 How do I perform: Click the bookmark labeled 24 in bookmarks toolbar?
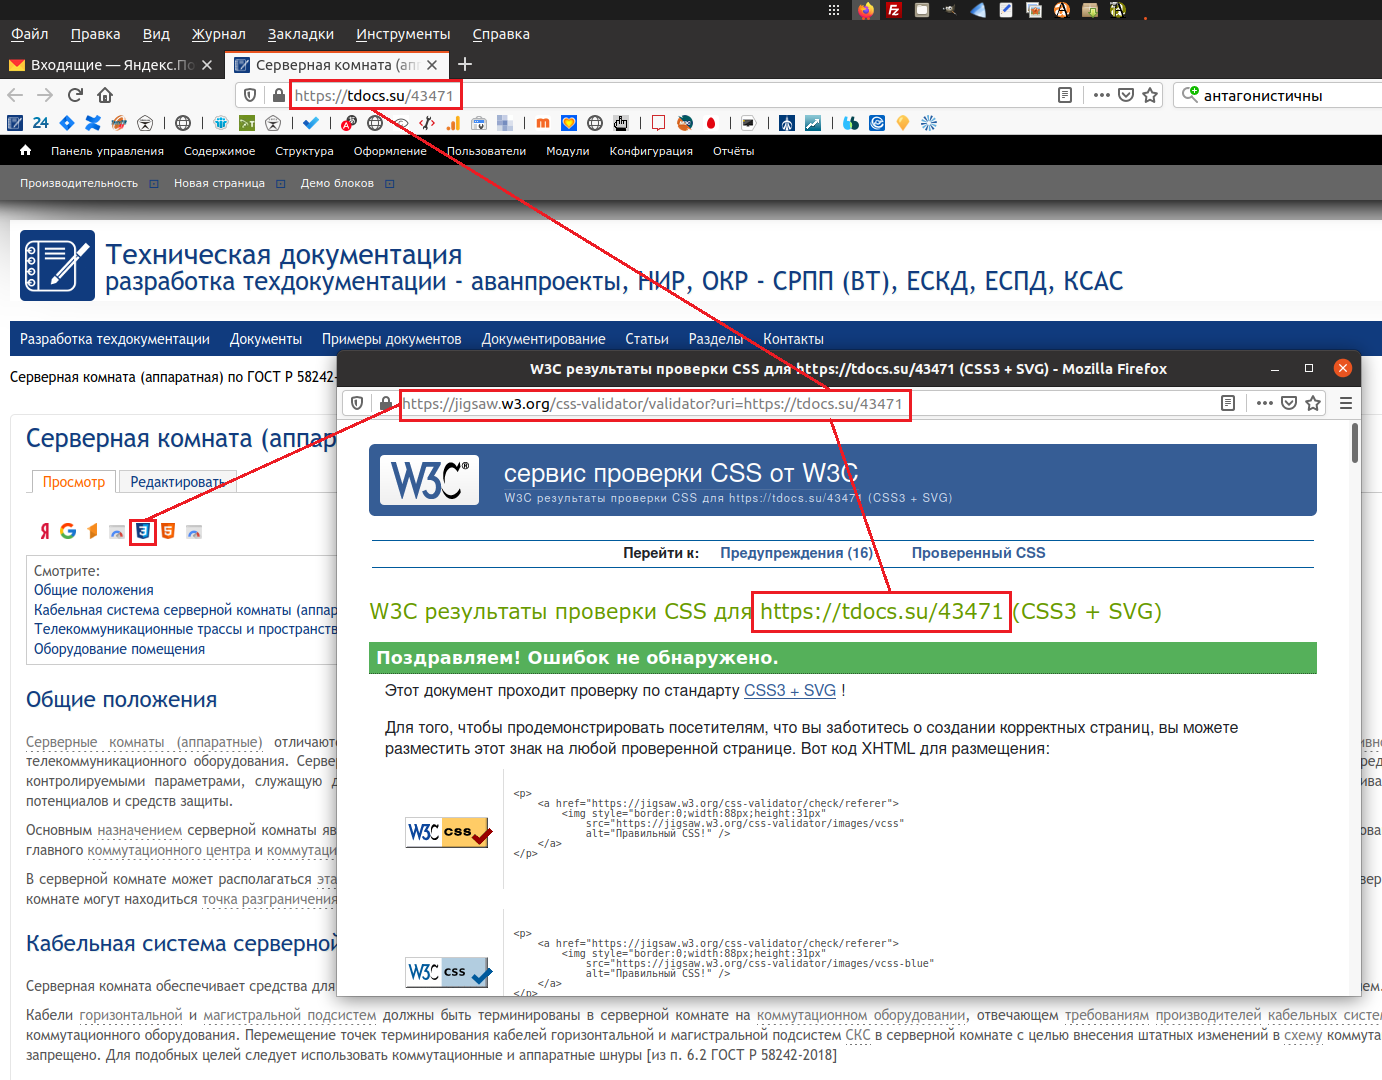(40, 123)
